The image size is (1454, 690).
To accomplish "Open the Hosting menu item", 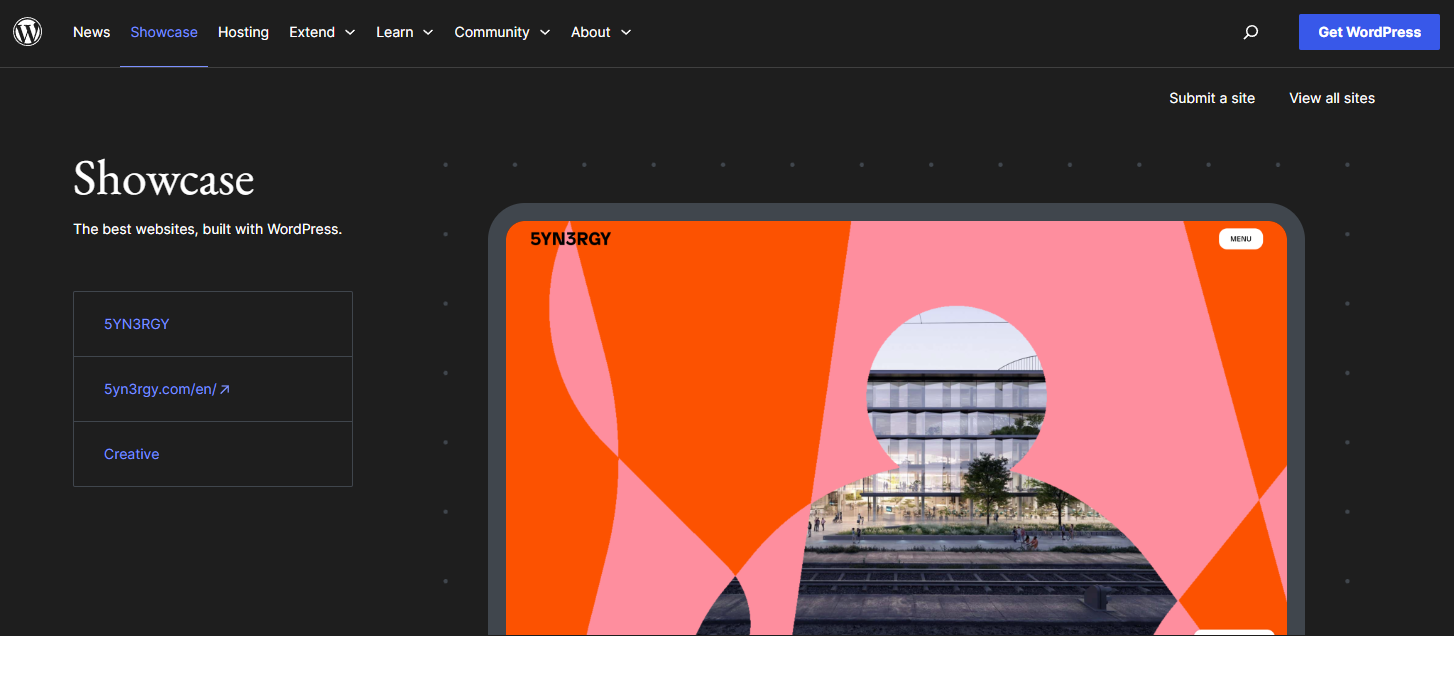I will tap(243, 32).
